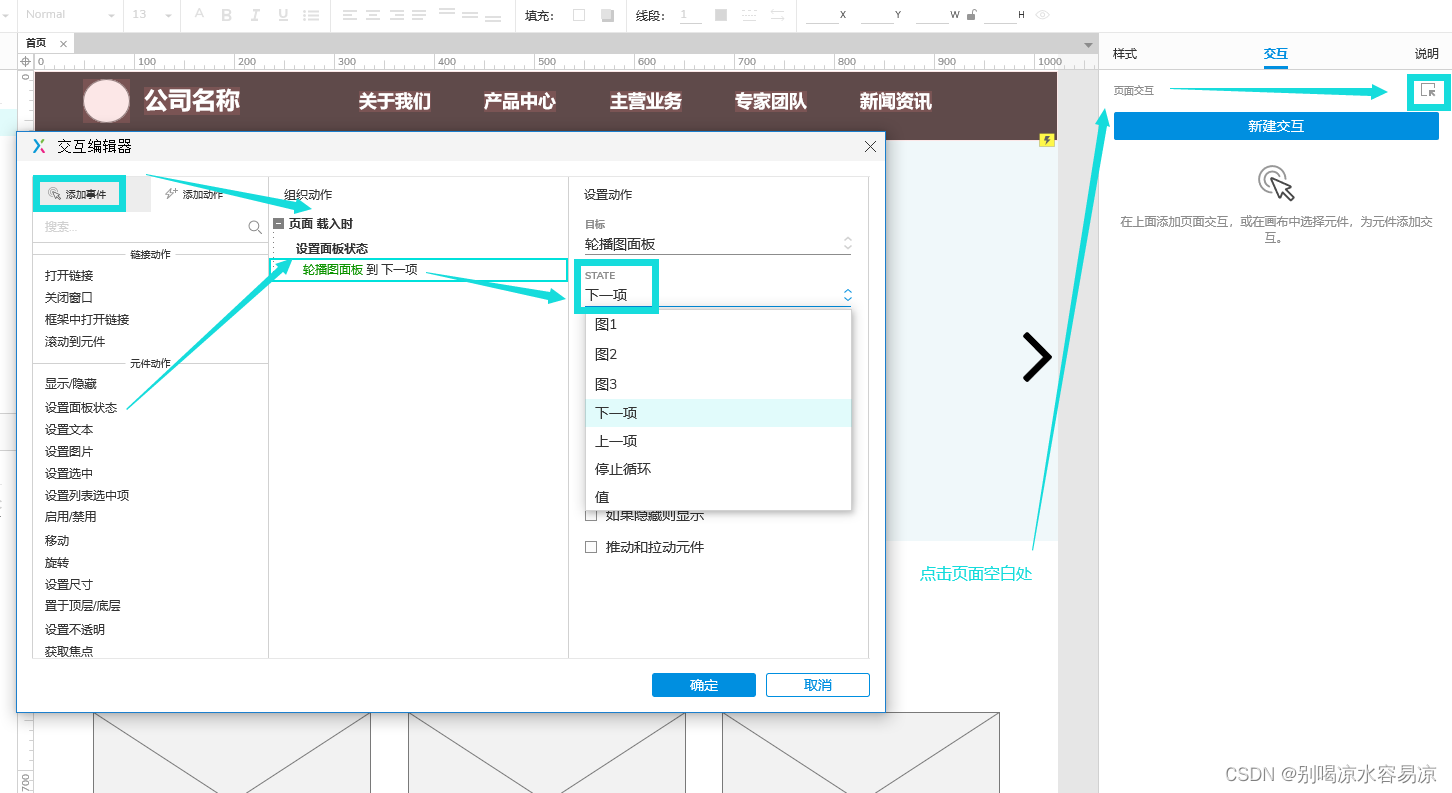The height and width of the screenshot is (793, 1452).
Task: Close the 首页 page tab
Action: pos(63,43)
